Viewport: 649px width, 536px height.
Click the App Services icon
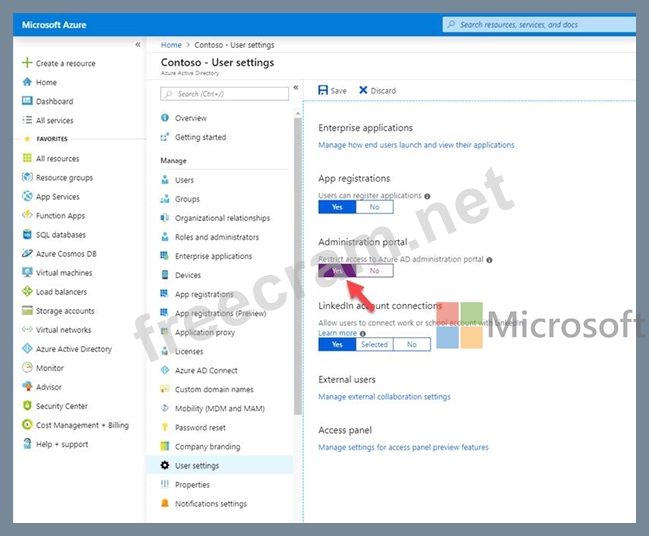pyautogui.click(x=27, y=196)
